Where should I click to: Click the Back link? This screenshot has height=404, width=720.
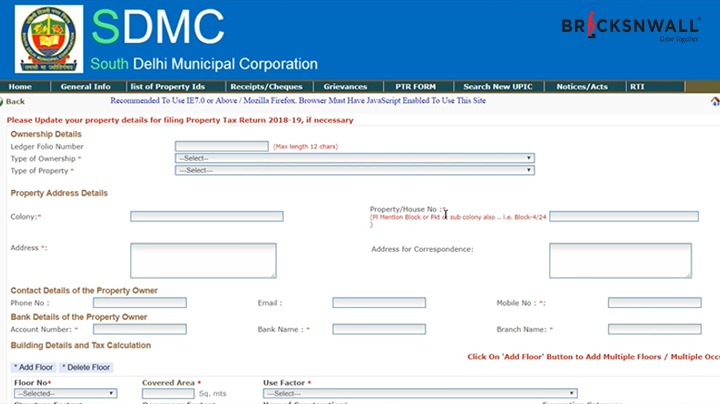click(15, 101)
